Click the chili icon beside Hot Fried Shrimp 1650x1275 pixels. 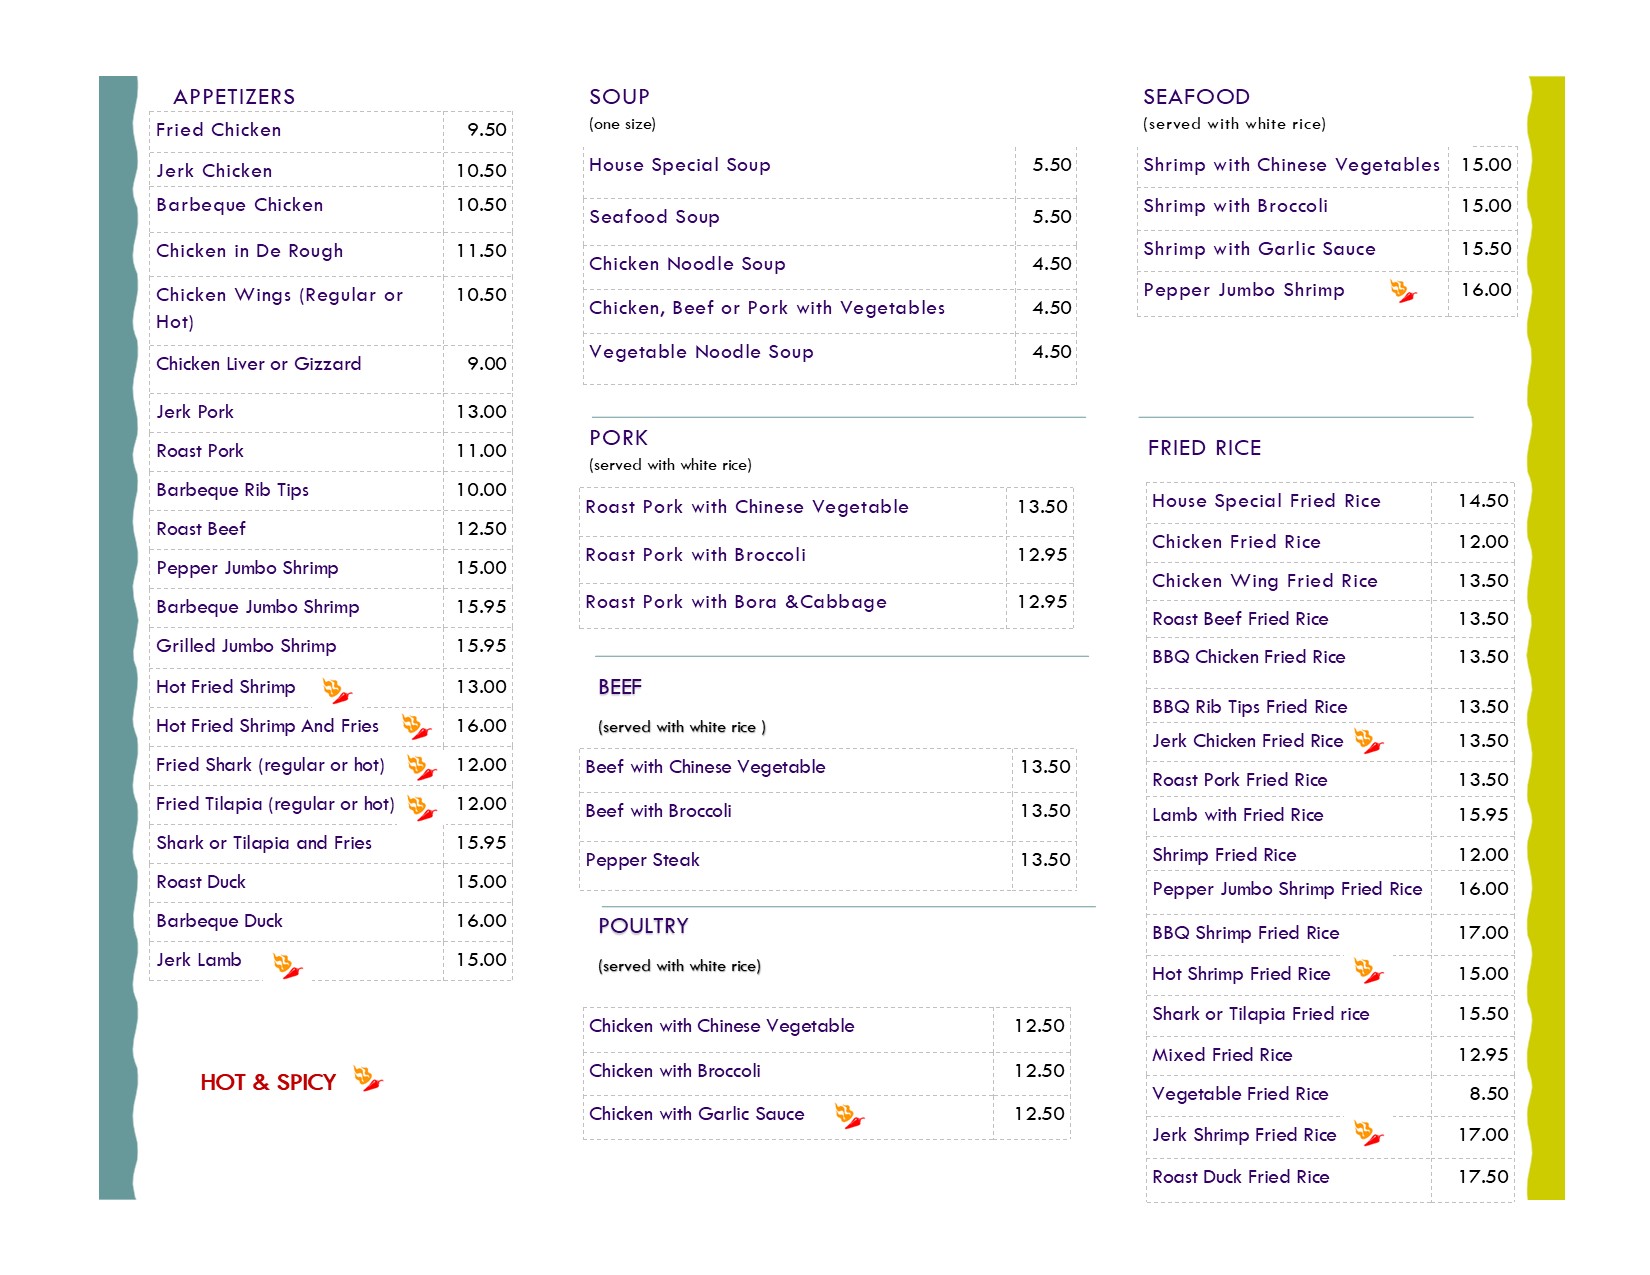pos(336,690)
